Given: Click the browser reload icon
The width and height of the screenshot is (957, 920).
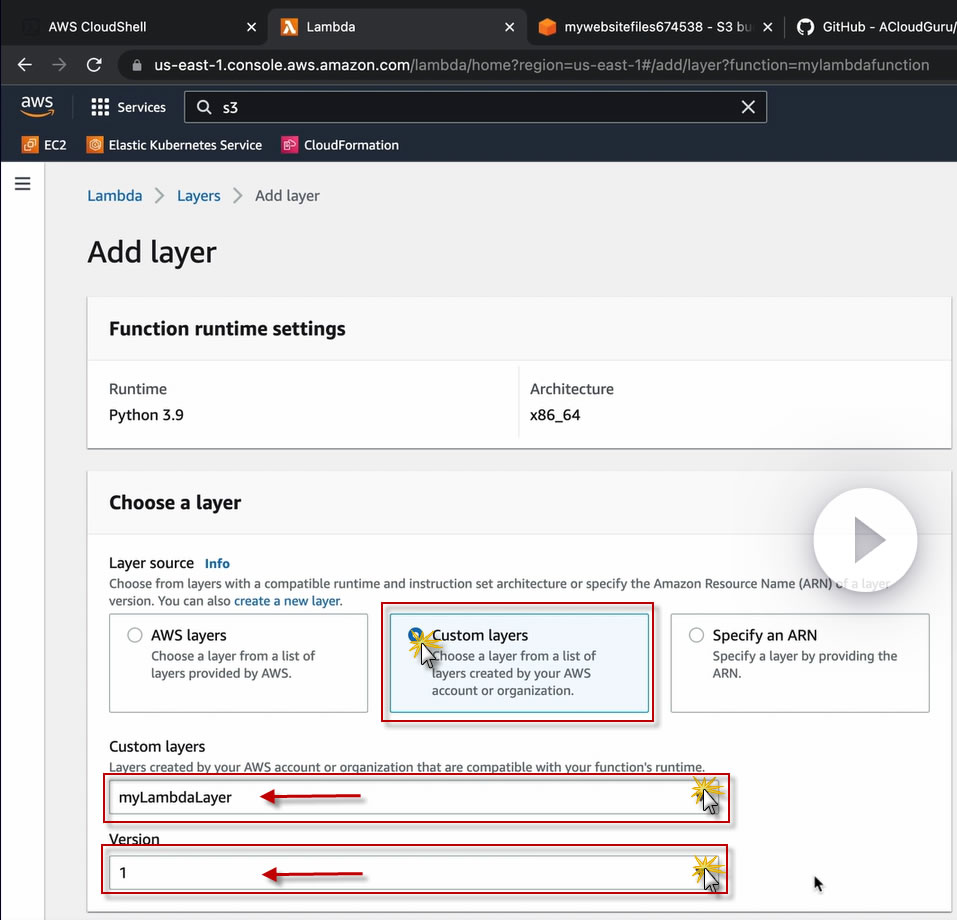Looking at the screenshot, I should [94, 65].
